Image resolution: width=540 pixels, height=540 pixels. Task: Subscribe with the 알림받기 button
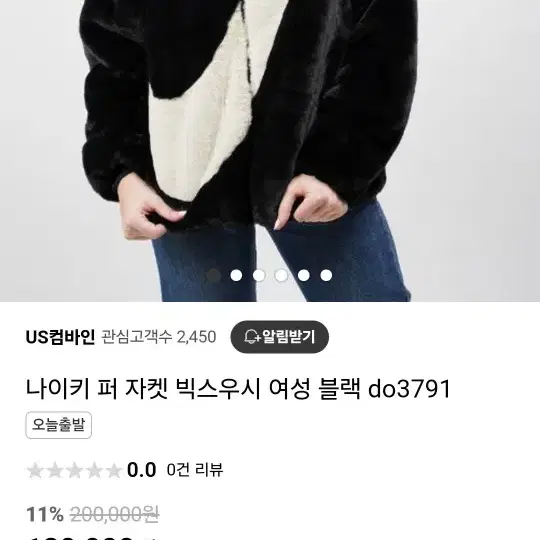pyautogui.click(x=279, y=337)
